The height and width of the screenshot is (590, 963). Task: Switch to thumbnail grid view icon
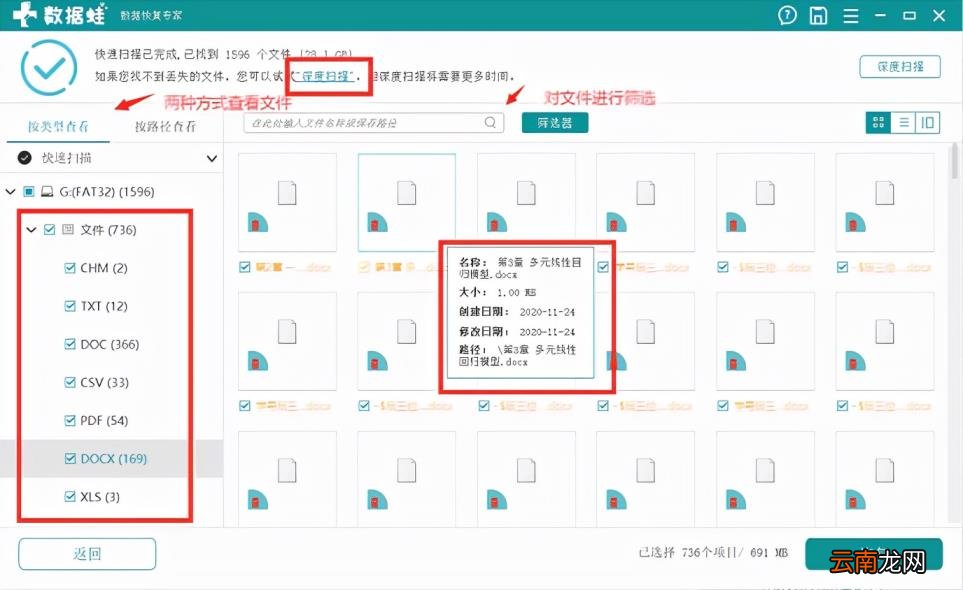(x=878, y=123)
